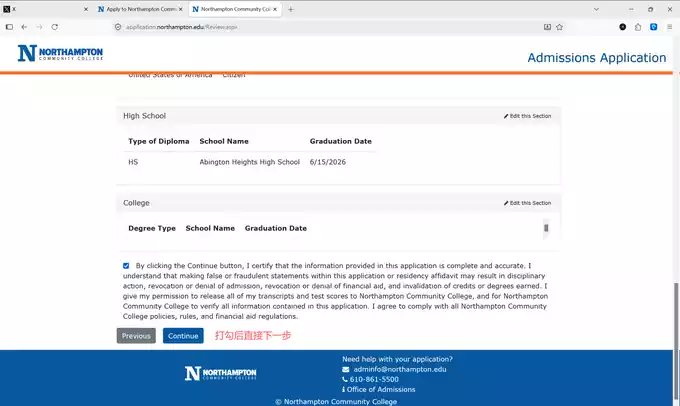Click the Type of Diploma column header

pyautogui.click(x=159, y=141)
